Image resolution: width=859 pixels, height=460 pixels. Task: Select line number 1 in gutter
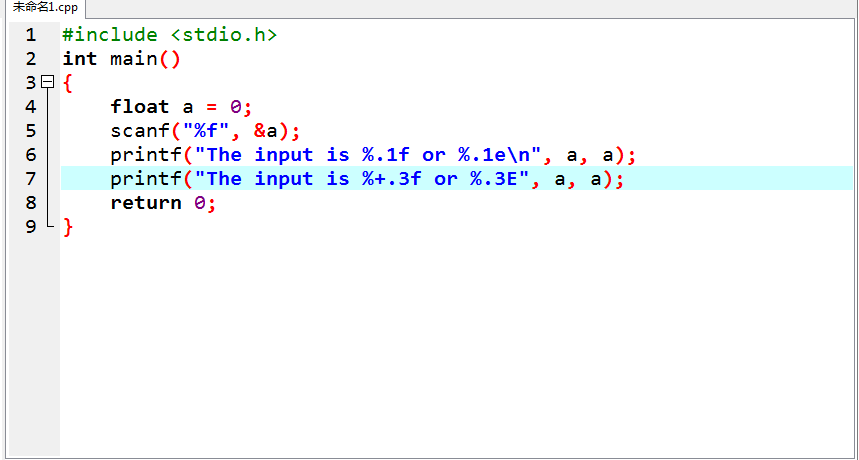coord(31,35)
